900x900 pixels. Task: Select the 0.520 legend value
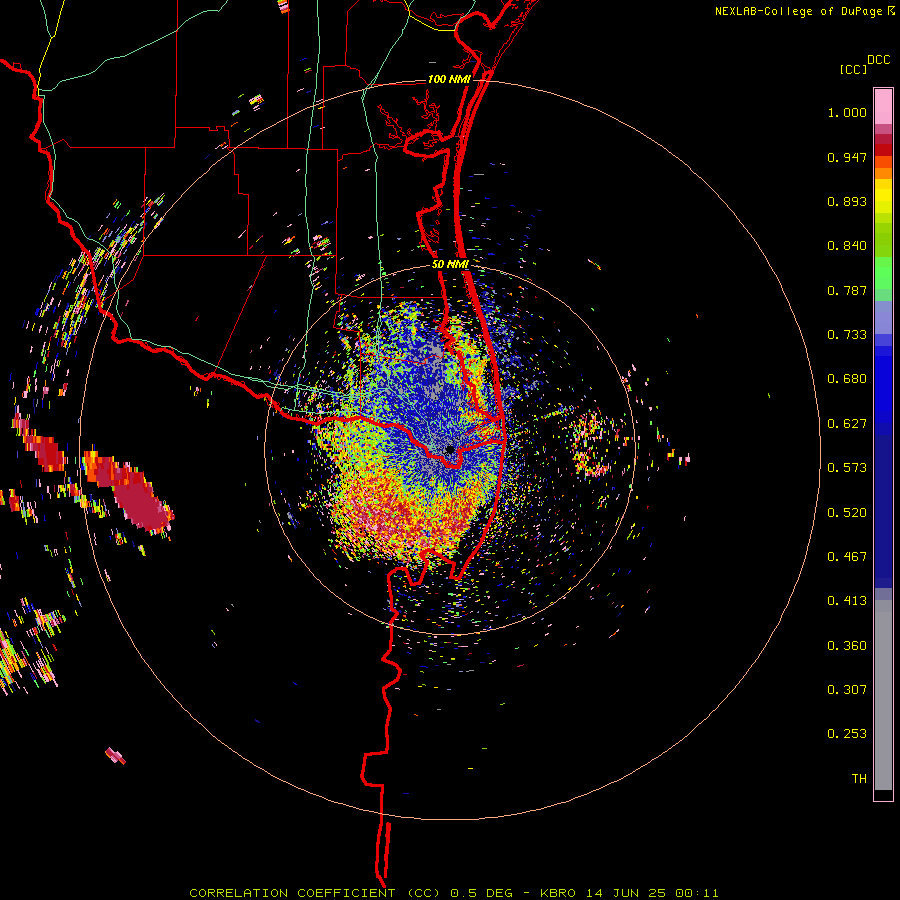847,513
